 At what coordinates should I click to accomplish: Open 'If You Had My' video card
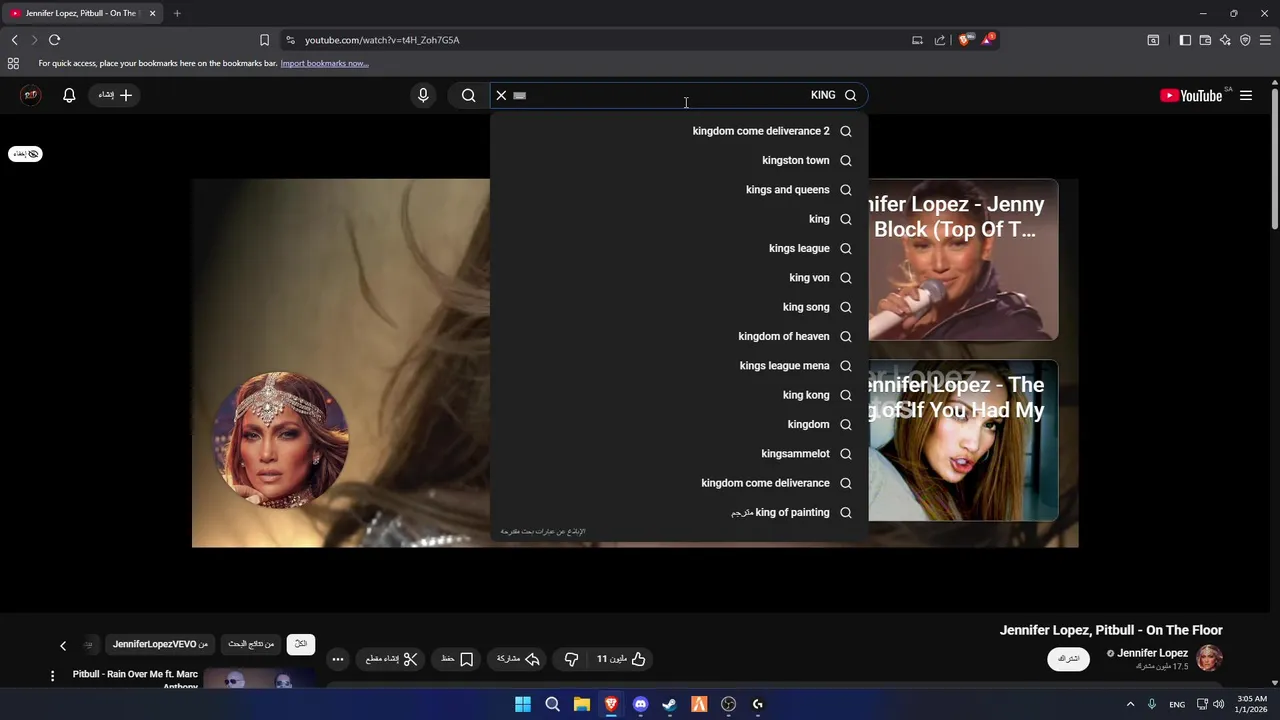click(963, 440)
